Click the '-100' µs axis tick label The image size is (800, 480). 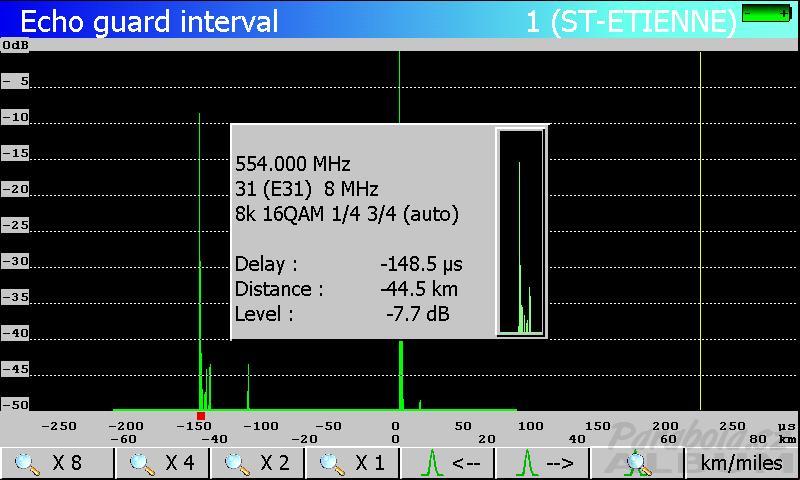coord(261,426)
